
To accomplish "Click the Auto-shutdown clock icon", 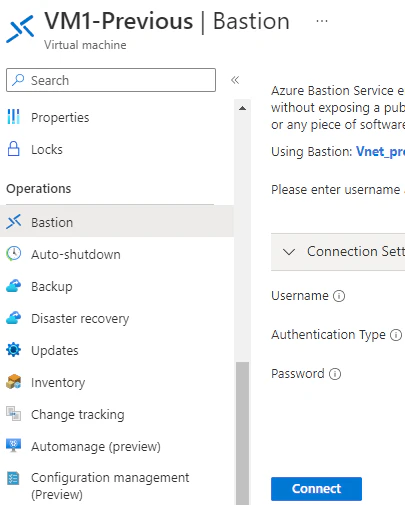I will click(14, 254).
